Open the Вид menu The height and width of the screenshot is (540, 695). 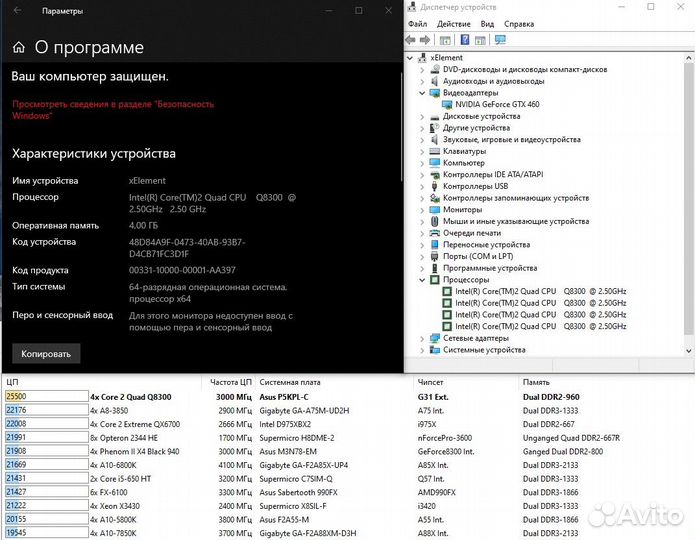tap(487, 24)
